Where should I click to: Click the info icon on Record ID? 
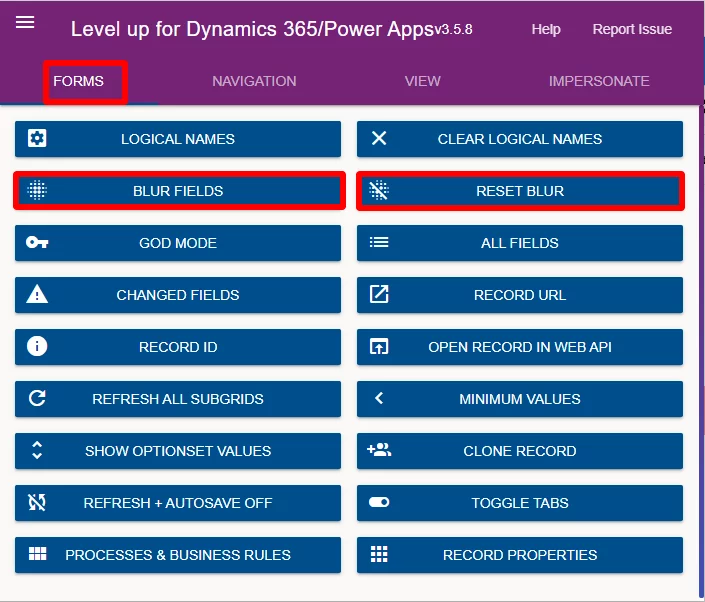coord(37,346)
